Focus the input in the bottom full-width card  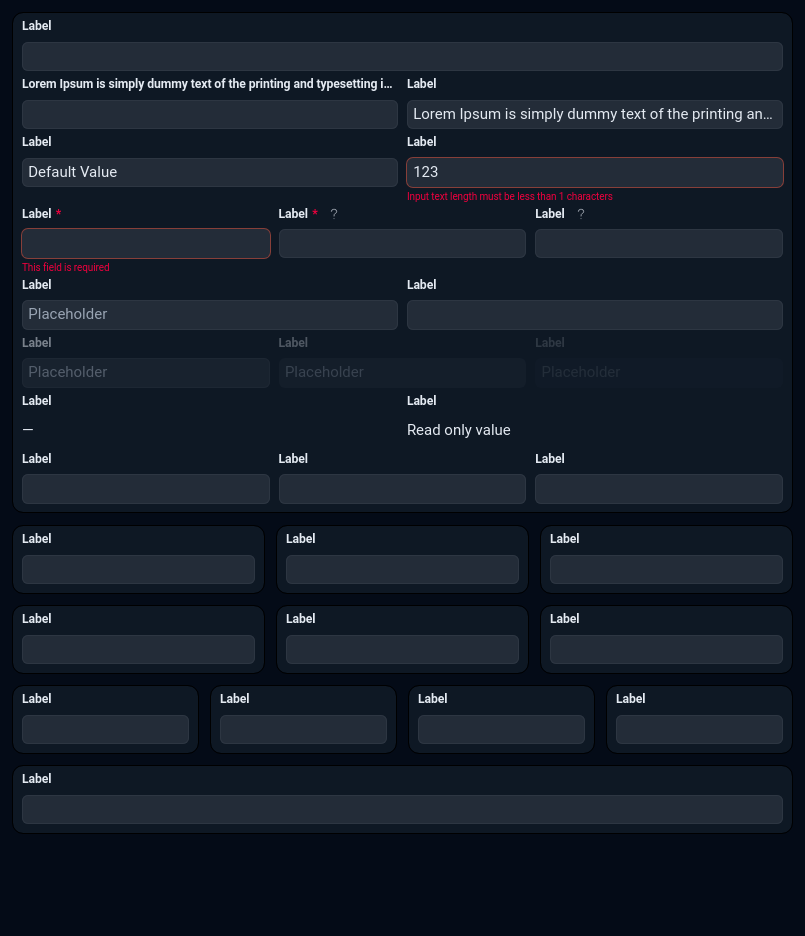click(402, 810)
